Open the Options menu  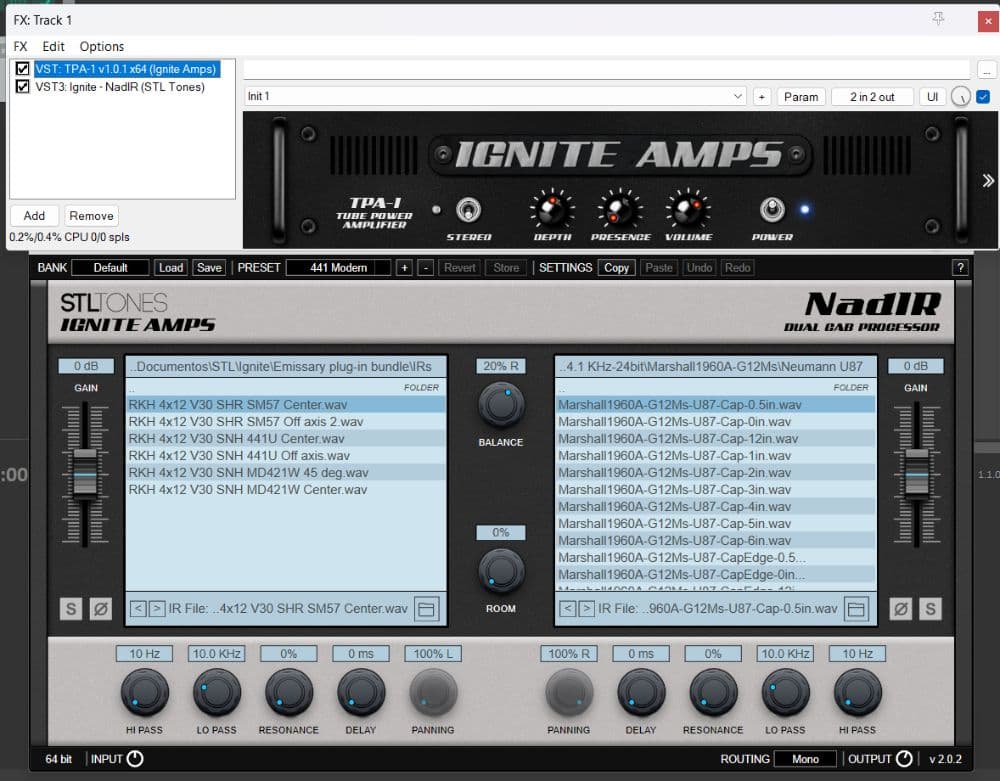click(101, 47)
